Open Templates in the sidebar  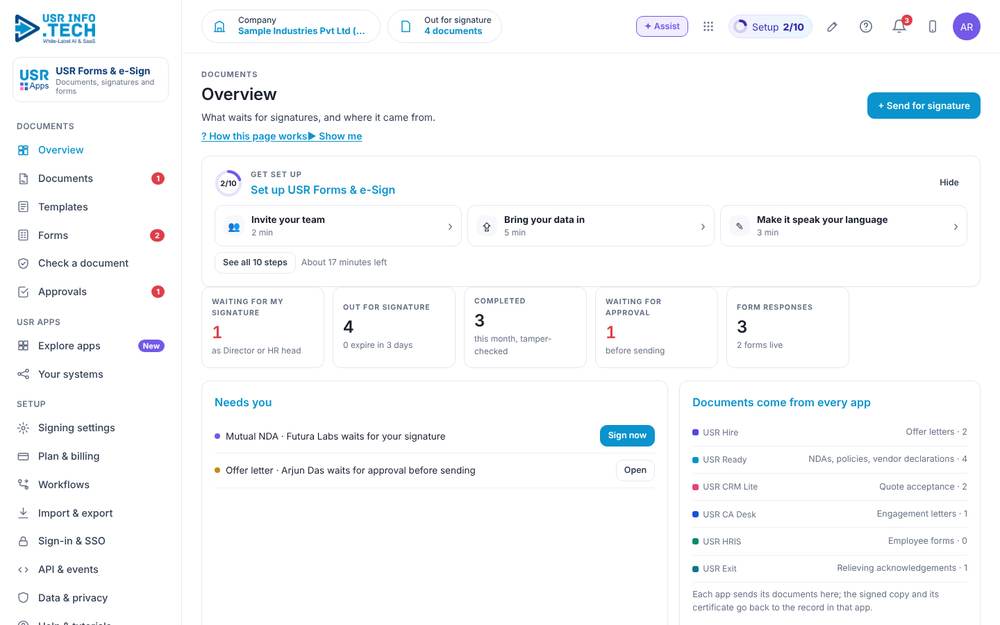point(91,207)
